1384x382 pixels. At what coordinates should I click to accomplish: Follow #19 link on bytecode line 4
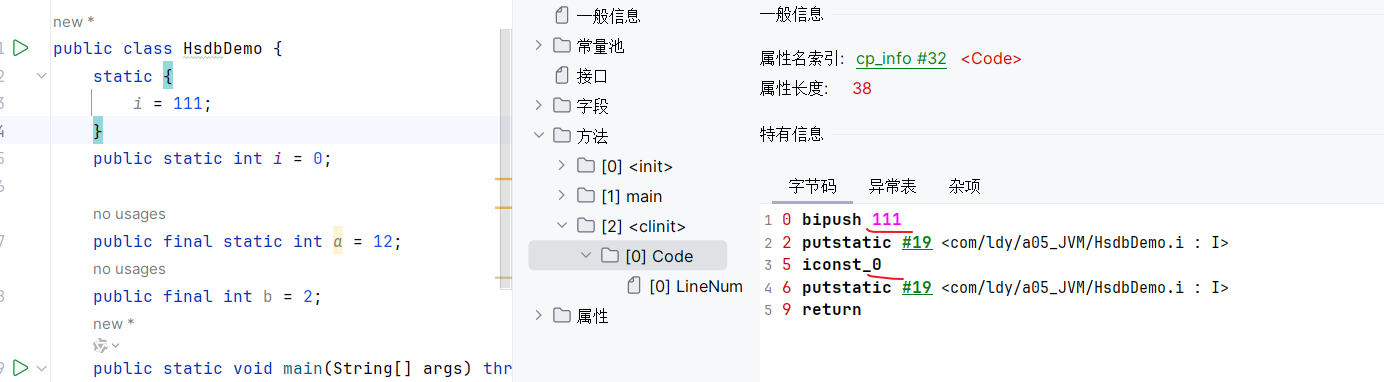(917, 288)
